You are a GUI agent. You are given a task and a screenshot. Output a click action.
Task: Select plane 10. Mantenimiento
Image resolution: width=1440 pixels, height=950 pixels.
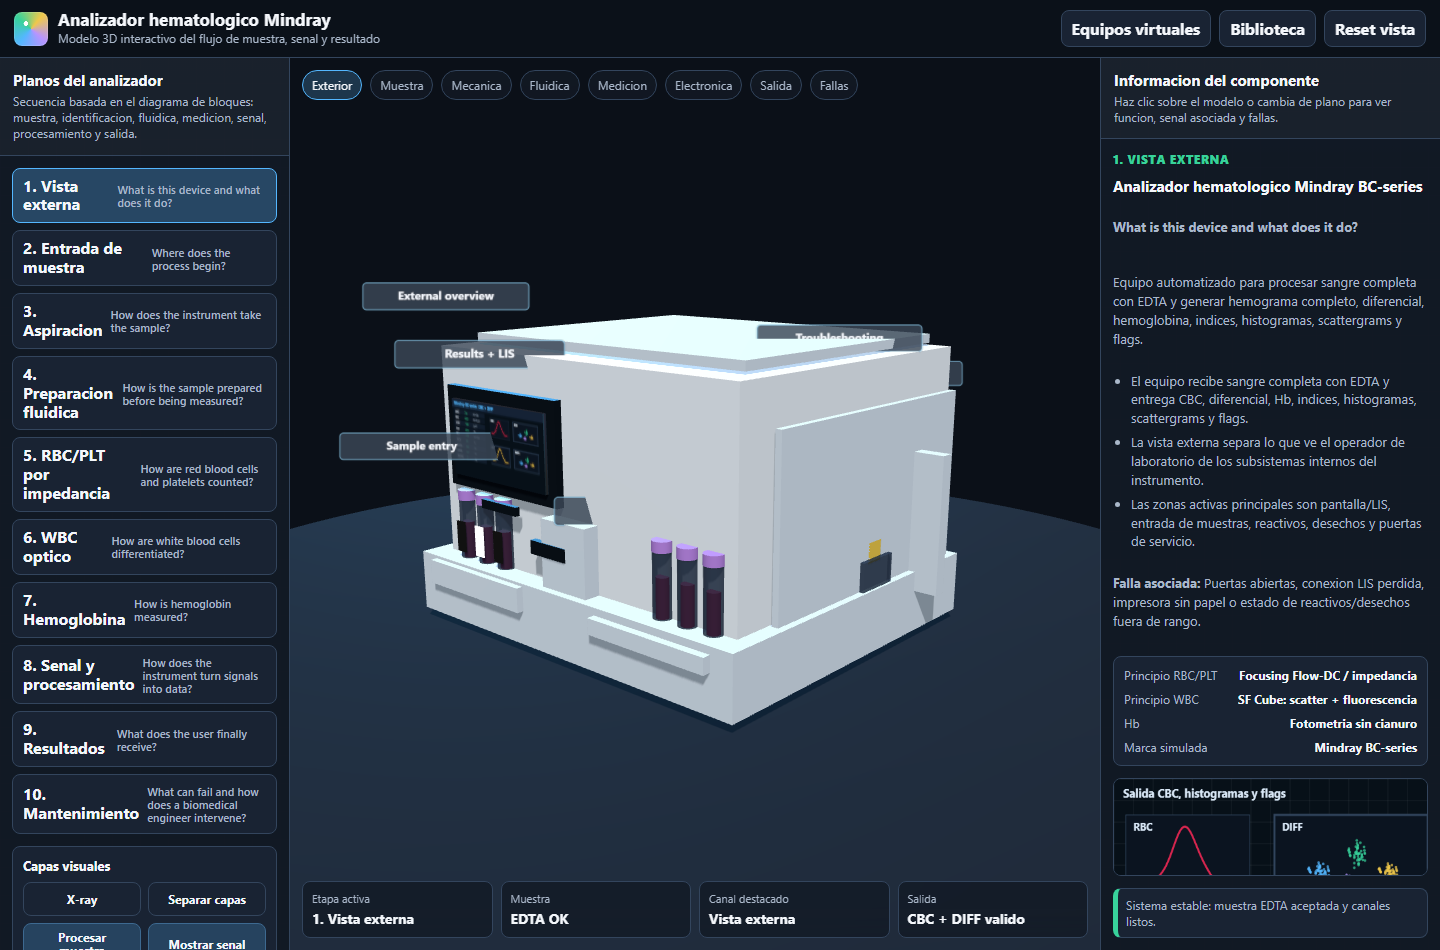(x=144, y=804)
